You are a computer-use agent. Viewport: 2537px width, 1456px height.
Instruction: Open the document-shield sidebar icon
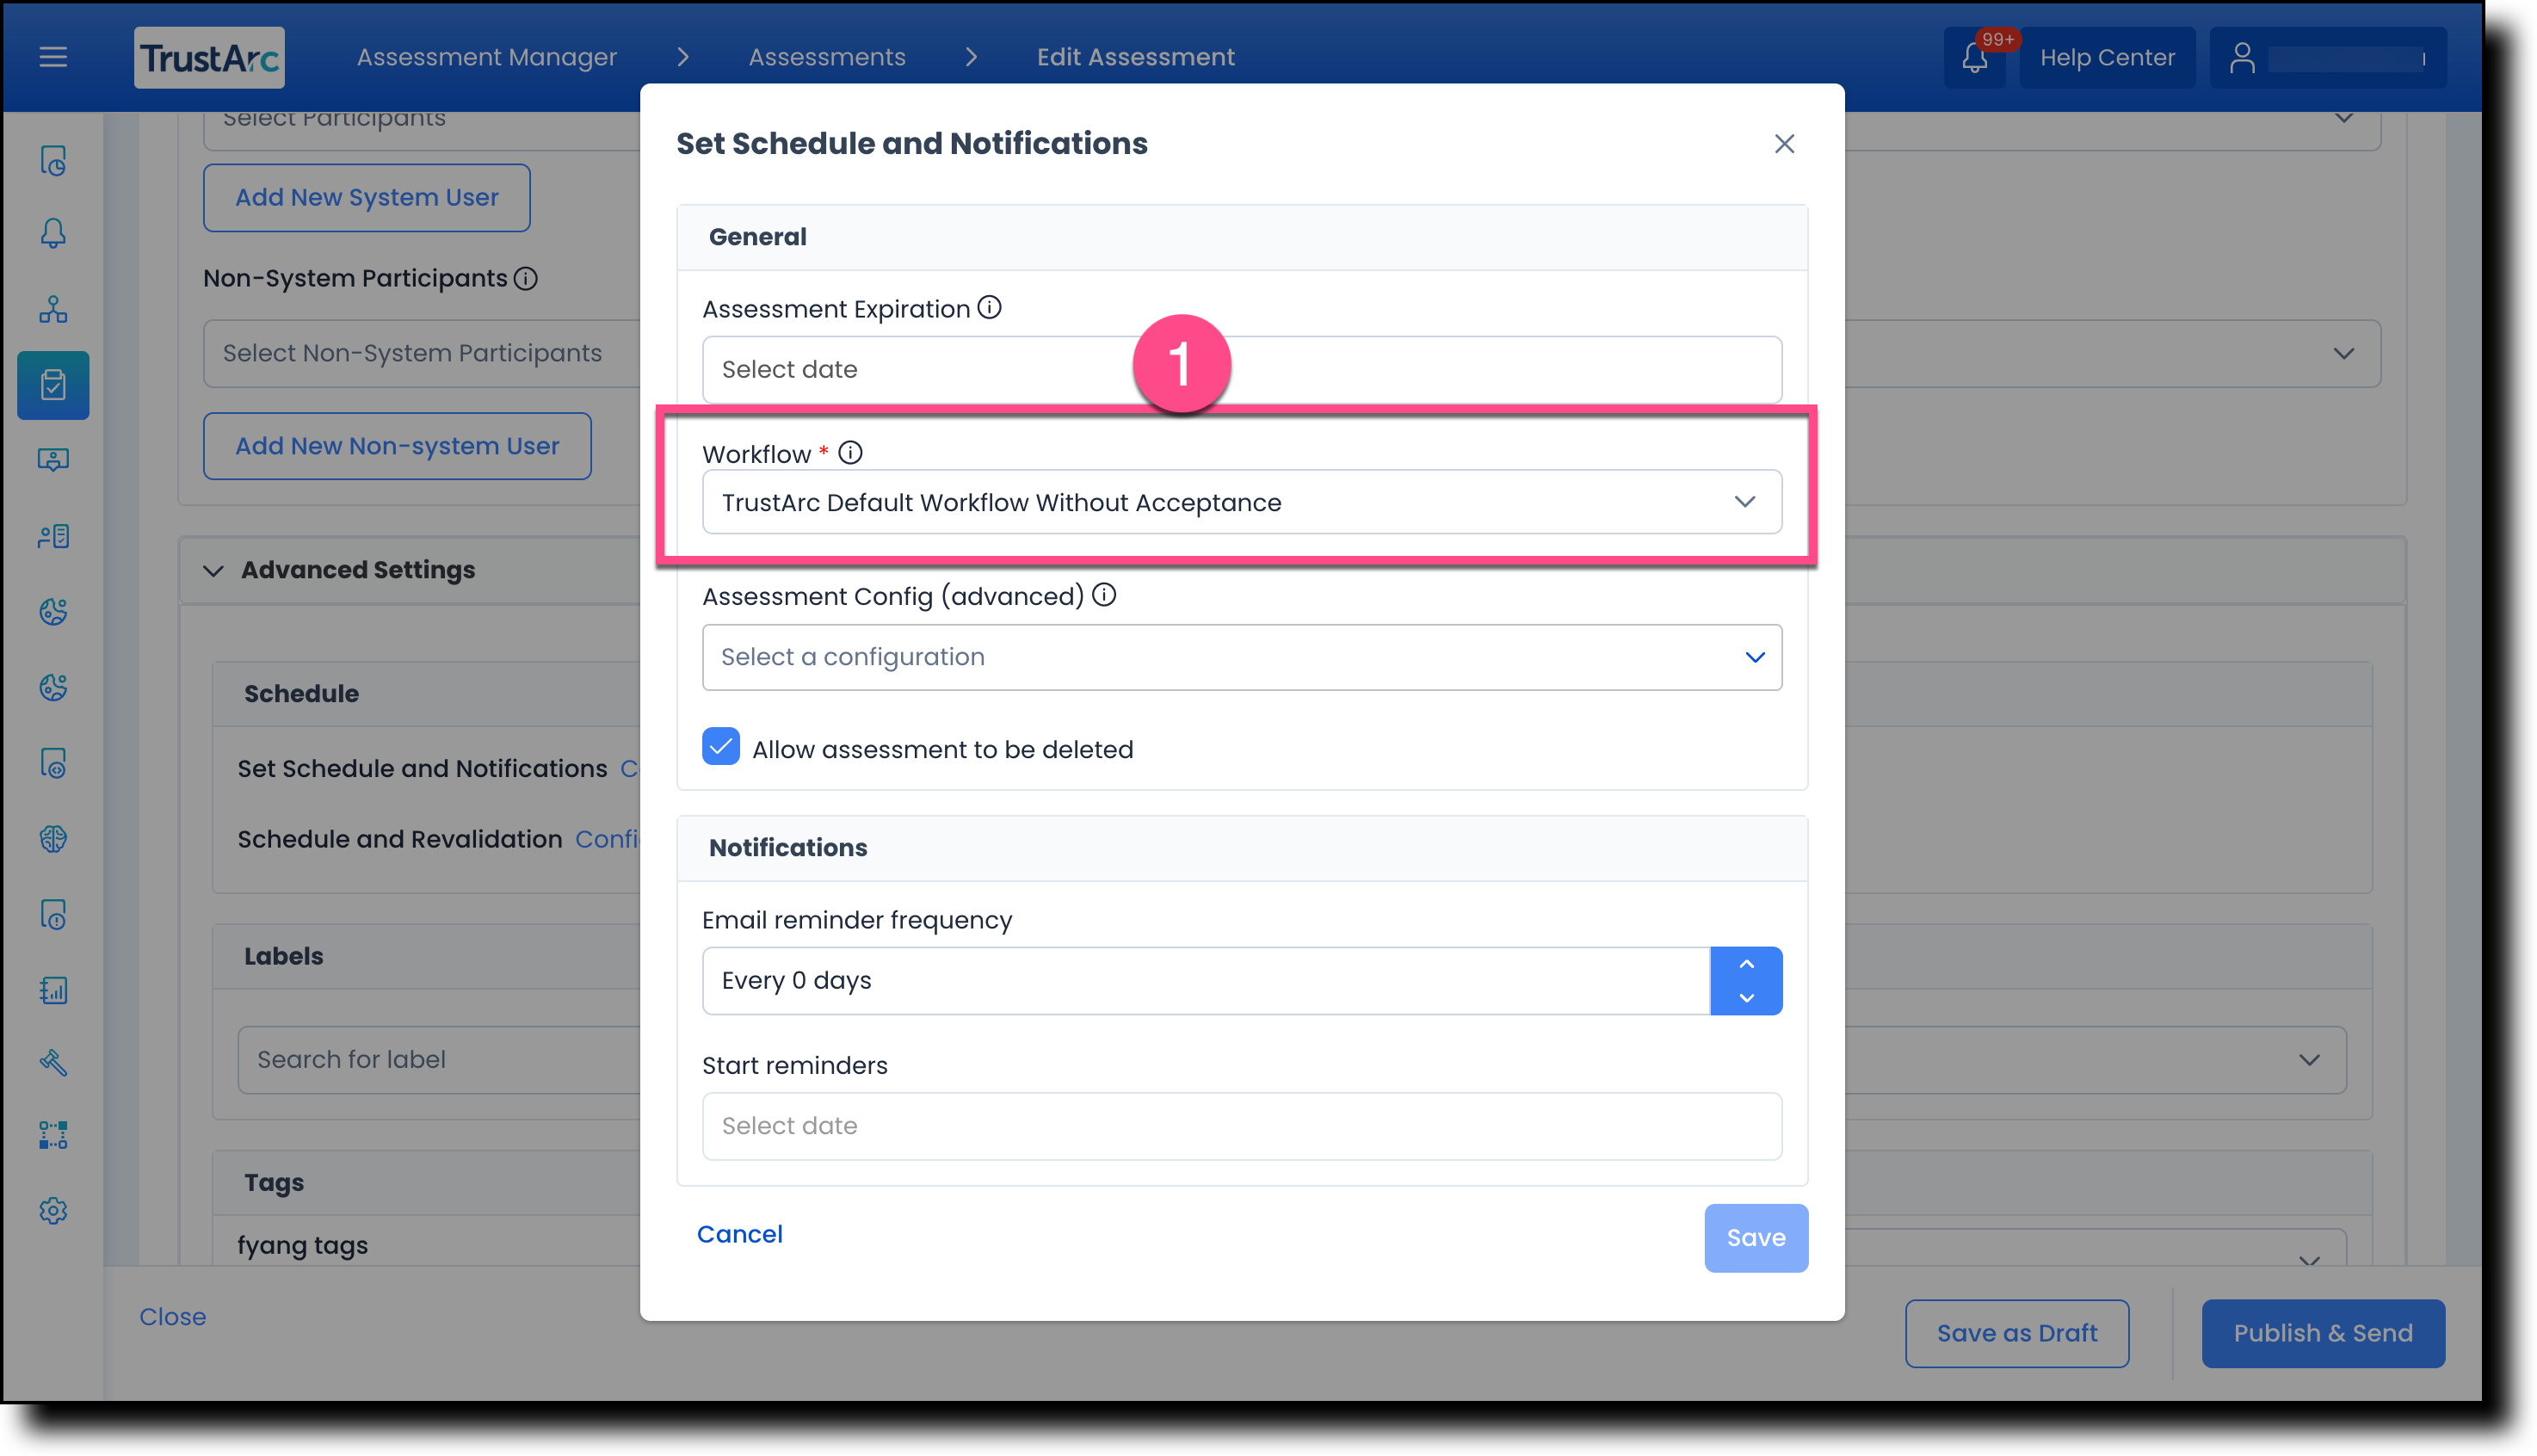click(53, 914)
